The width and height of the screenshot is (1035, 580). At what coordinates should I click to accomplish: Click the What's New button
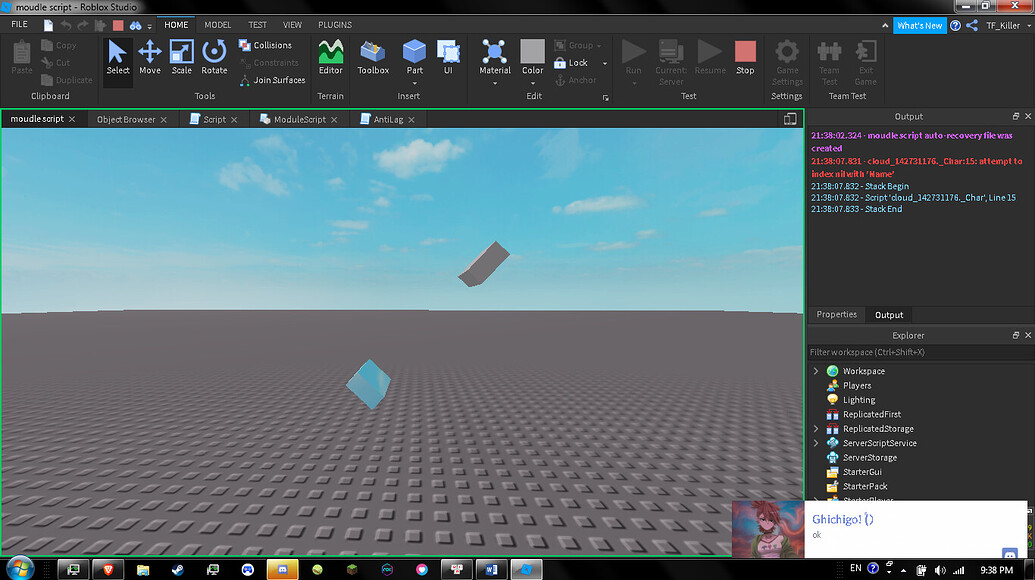919,25
